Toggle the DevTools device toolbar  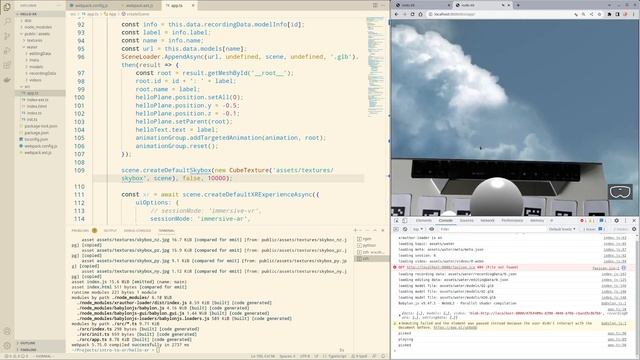click(x=404, y=220)
